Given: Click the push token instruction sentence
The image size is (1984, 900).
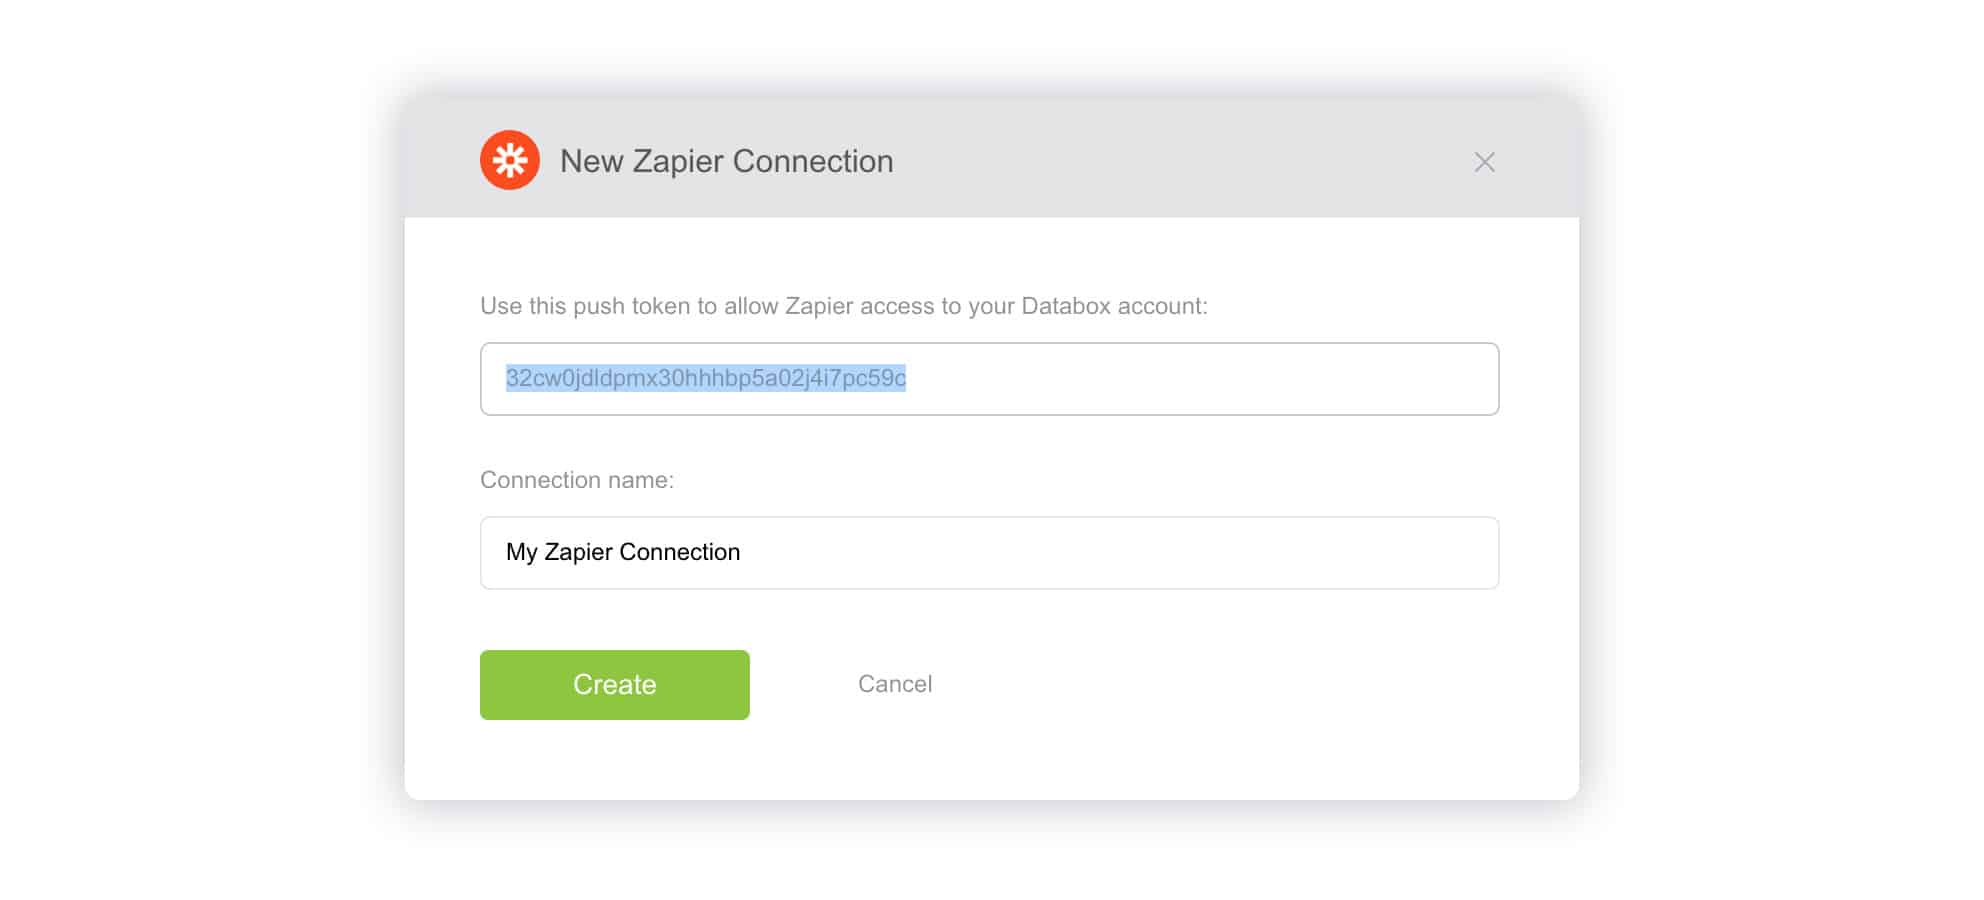Looking at the screenshot, I should (843, 306).
